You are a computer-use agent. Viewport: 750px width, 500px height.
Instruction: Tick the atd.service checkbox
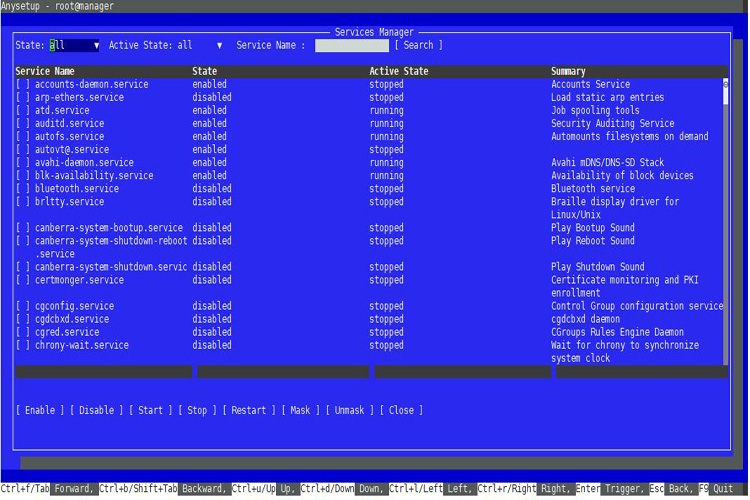click(x=22, y=110)
